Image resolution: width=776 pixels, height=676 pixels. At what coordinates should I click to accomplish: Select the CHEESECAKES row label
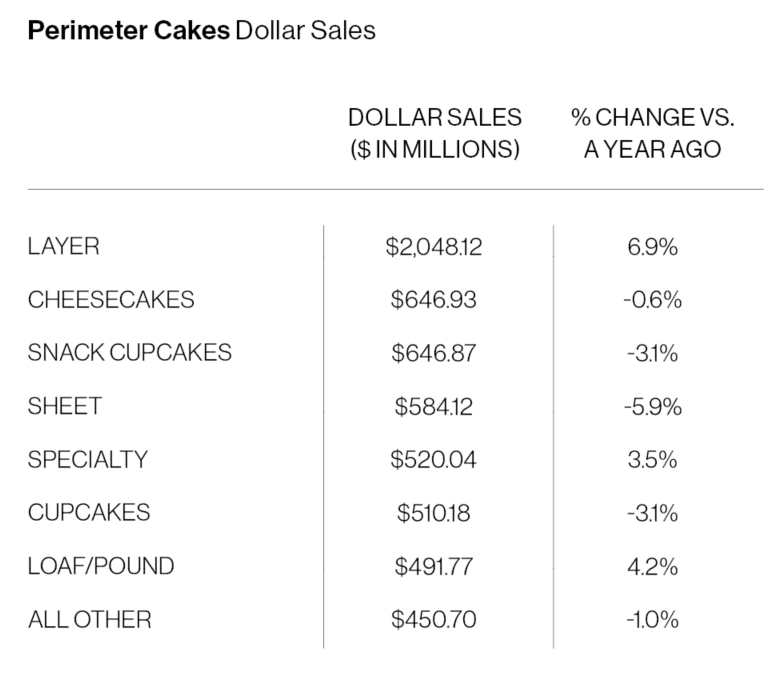point(111,299)
